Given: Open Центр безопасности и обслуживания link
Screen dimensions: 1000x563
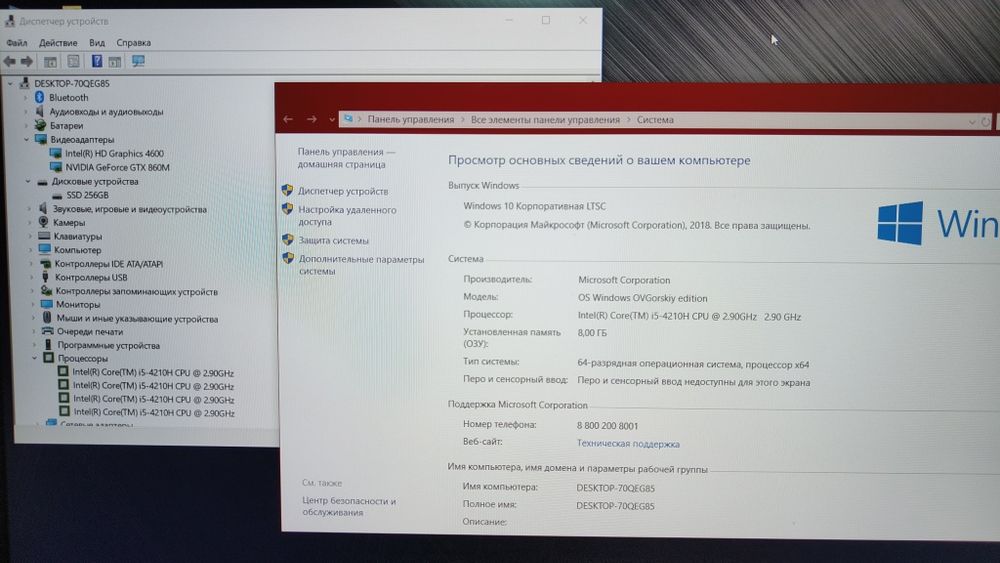Looking at the screenshot, I should point(349,507).
